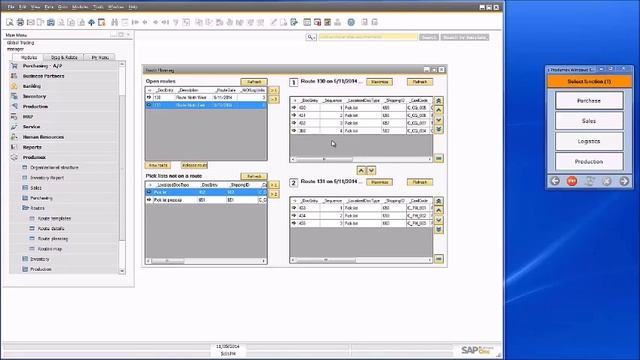Viewport: 640px width, 360px height.
Task: Switch to the Drag & Relate tab
Action: tap(64, 58)
